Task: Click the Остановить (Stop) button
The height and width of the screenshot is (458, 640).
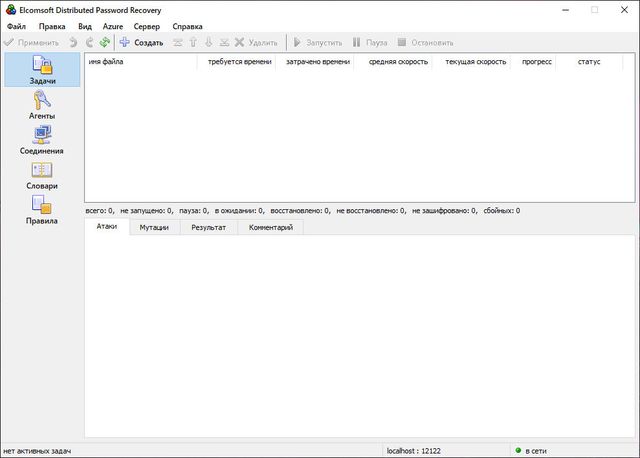Action: 425,42
